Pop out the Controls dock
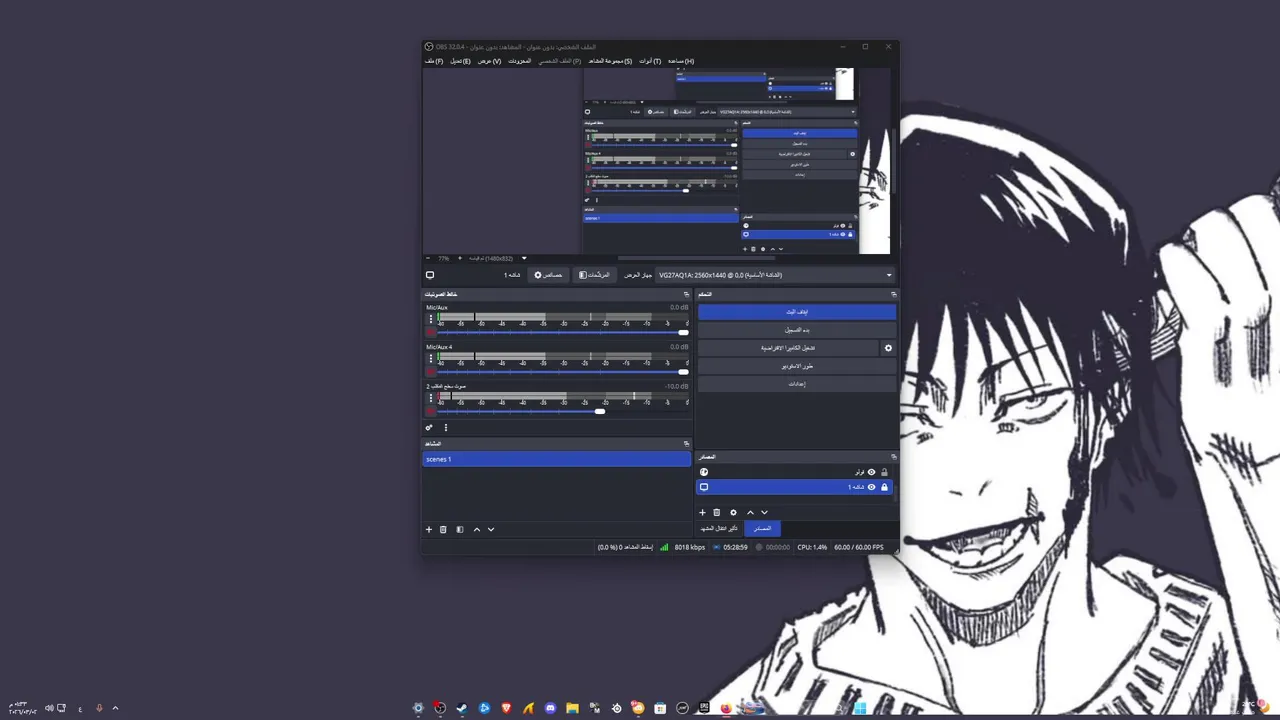Screen dimensions: 1280x720 [x=894, y=294]
